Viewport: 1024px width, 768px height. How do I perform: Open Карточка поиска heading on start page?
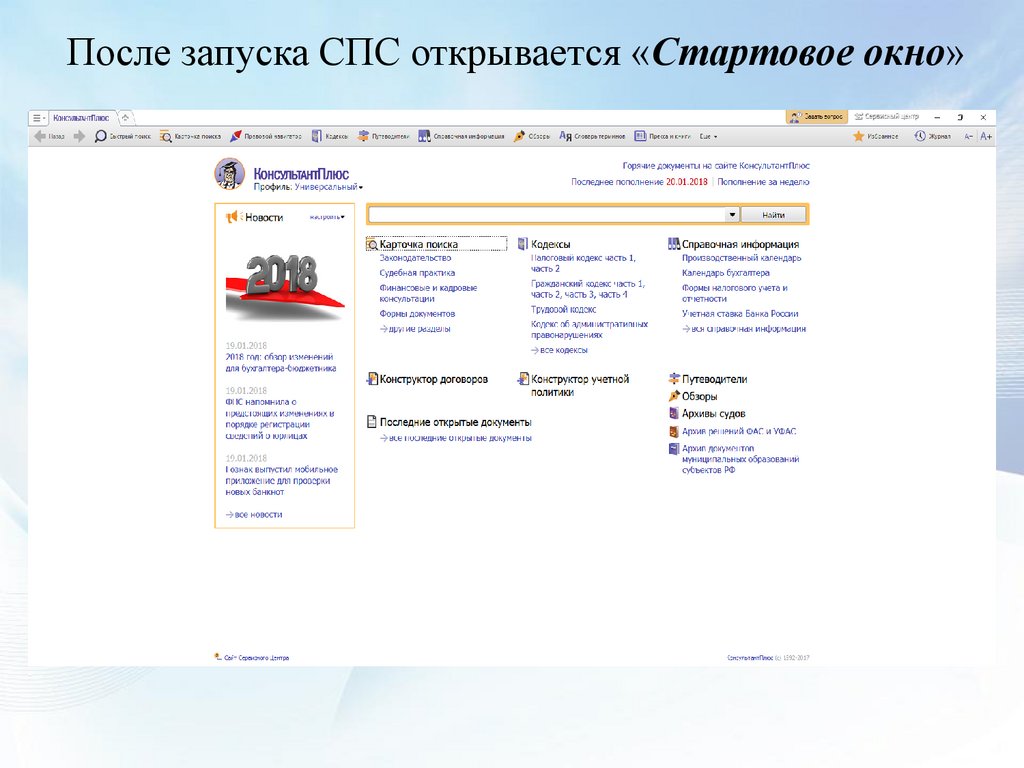(x=419, y=244)
